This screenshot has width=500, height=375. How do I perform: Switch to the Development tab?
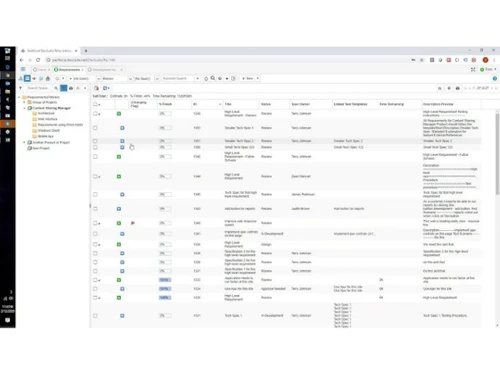click(x=104, y=69)
